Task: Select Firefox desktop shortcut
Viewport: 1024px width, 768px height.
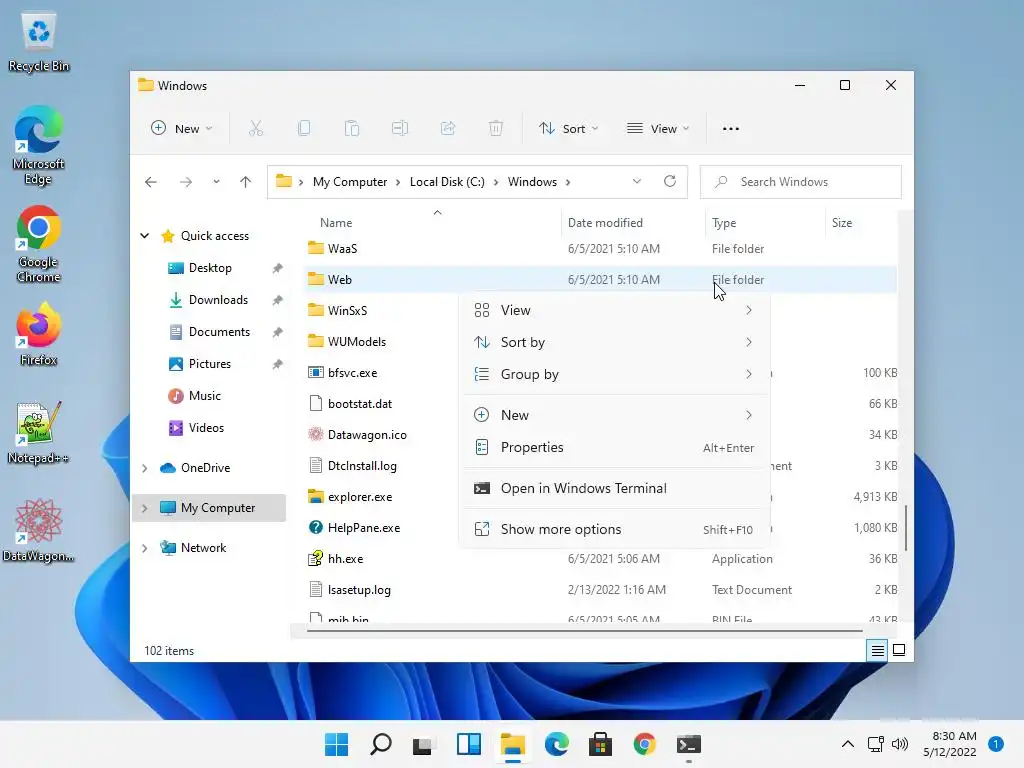Action: tap(39, 334)
